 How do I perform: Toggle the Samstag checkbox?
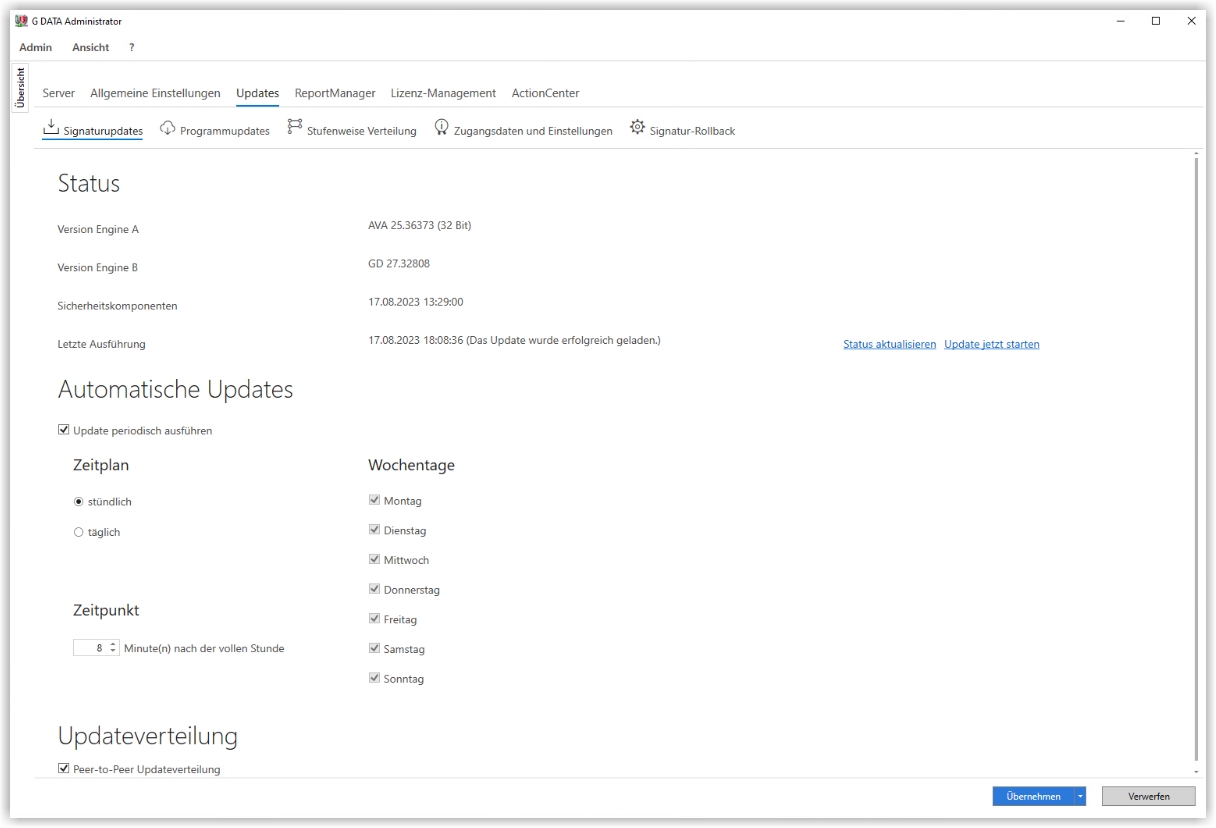(x=375, y=649)
